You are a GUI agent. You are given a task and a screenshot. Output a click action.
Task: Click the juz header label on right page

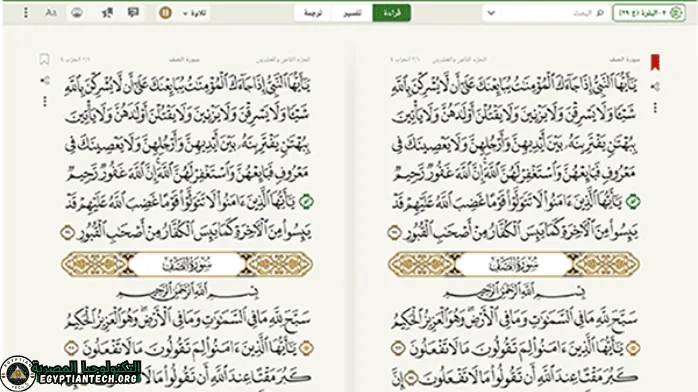pos(459,59)
